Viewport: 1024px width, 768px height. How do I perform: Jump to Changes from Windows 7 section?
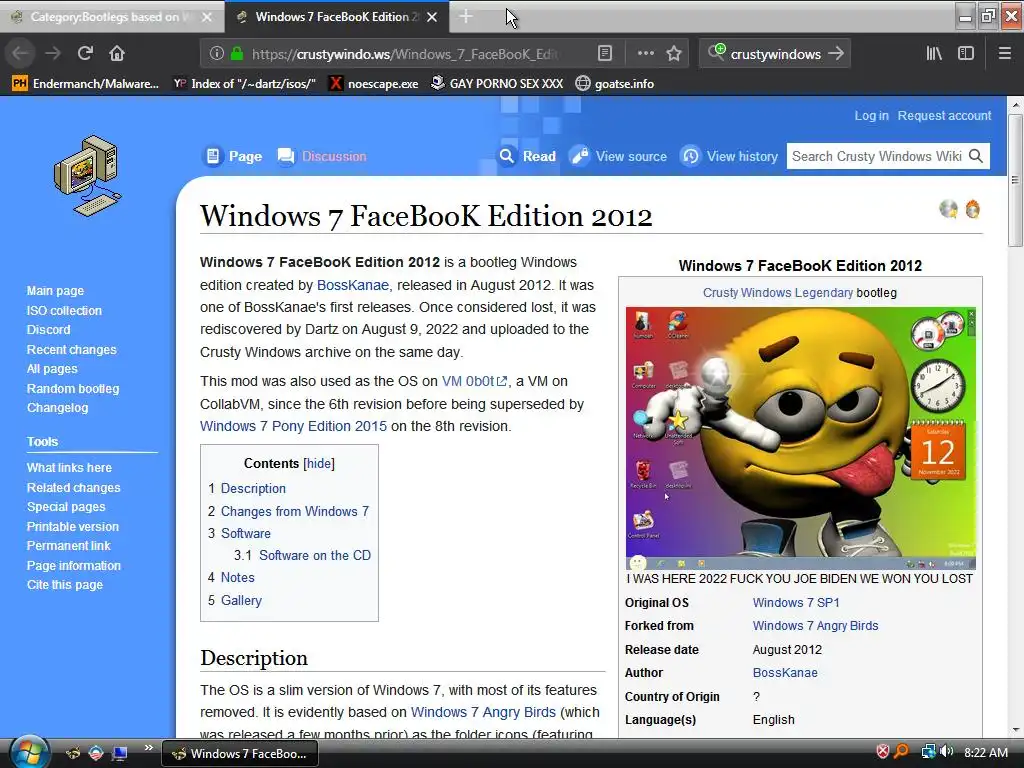coord(295,511)
